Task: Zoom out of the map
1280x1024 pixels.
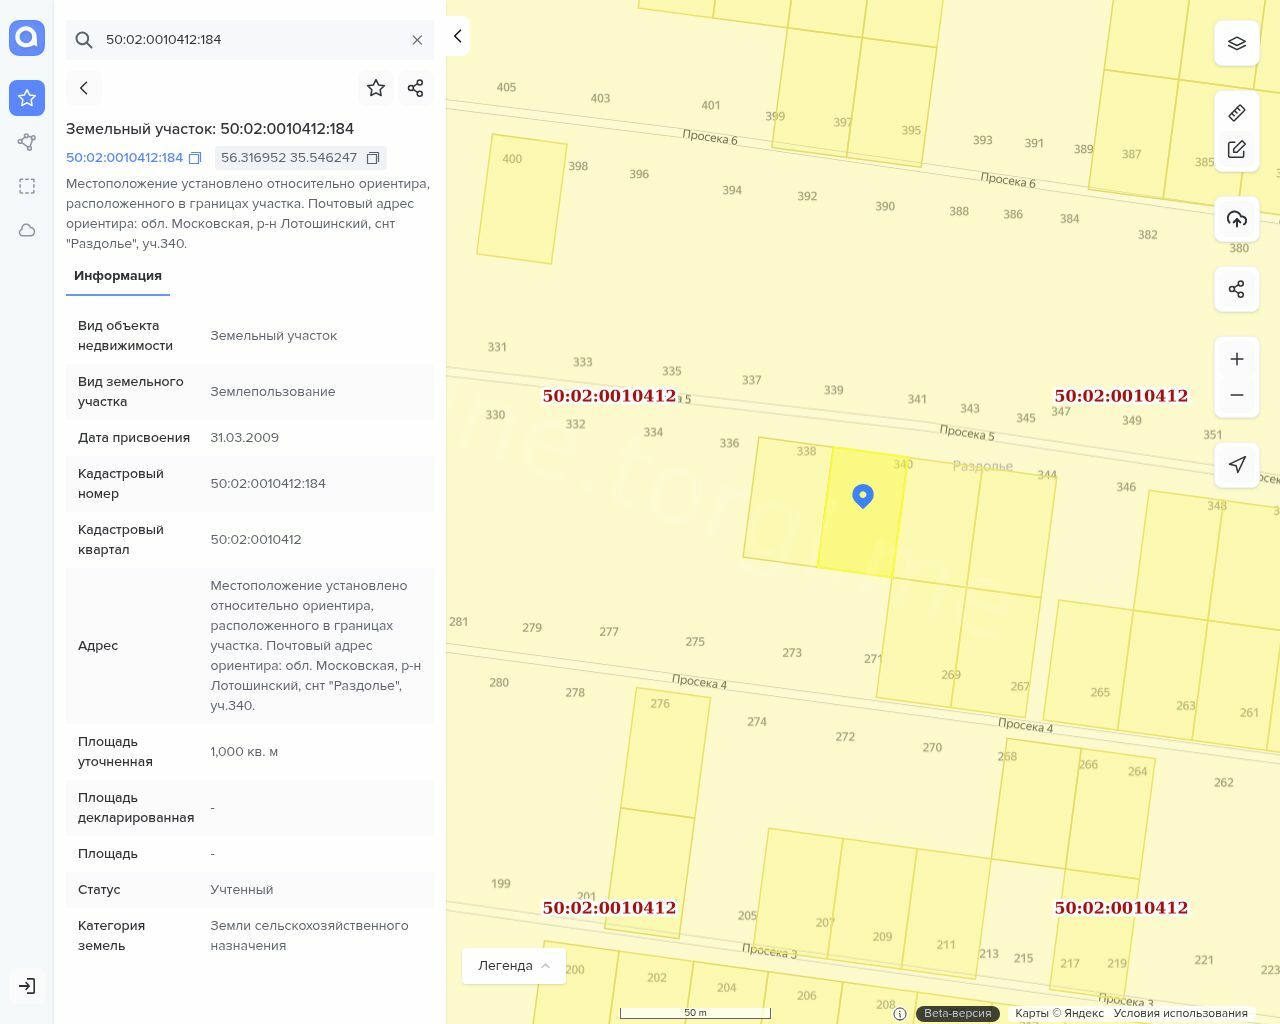Action: pyautogui.click(x=1236, y=395)
